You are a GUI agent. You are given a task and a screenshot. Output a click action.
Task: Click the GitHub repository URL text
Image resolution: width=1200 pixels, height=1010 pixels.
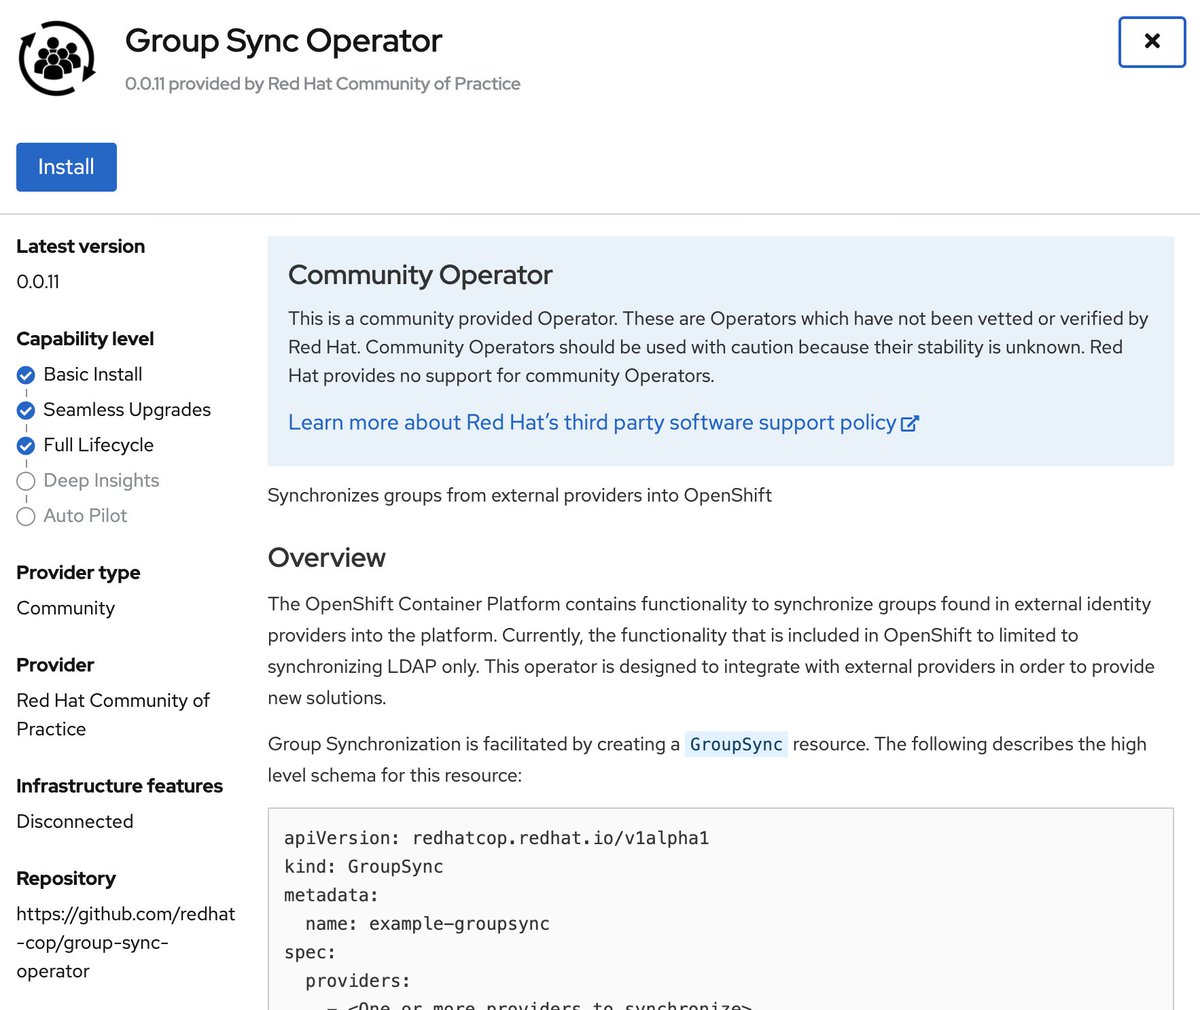(x=126, y=942)
